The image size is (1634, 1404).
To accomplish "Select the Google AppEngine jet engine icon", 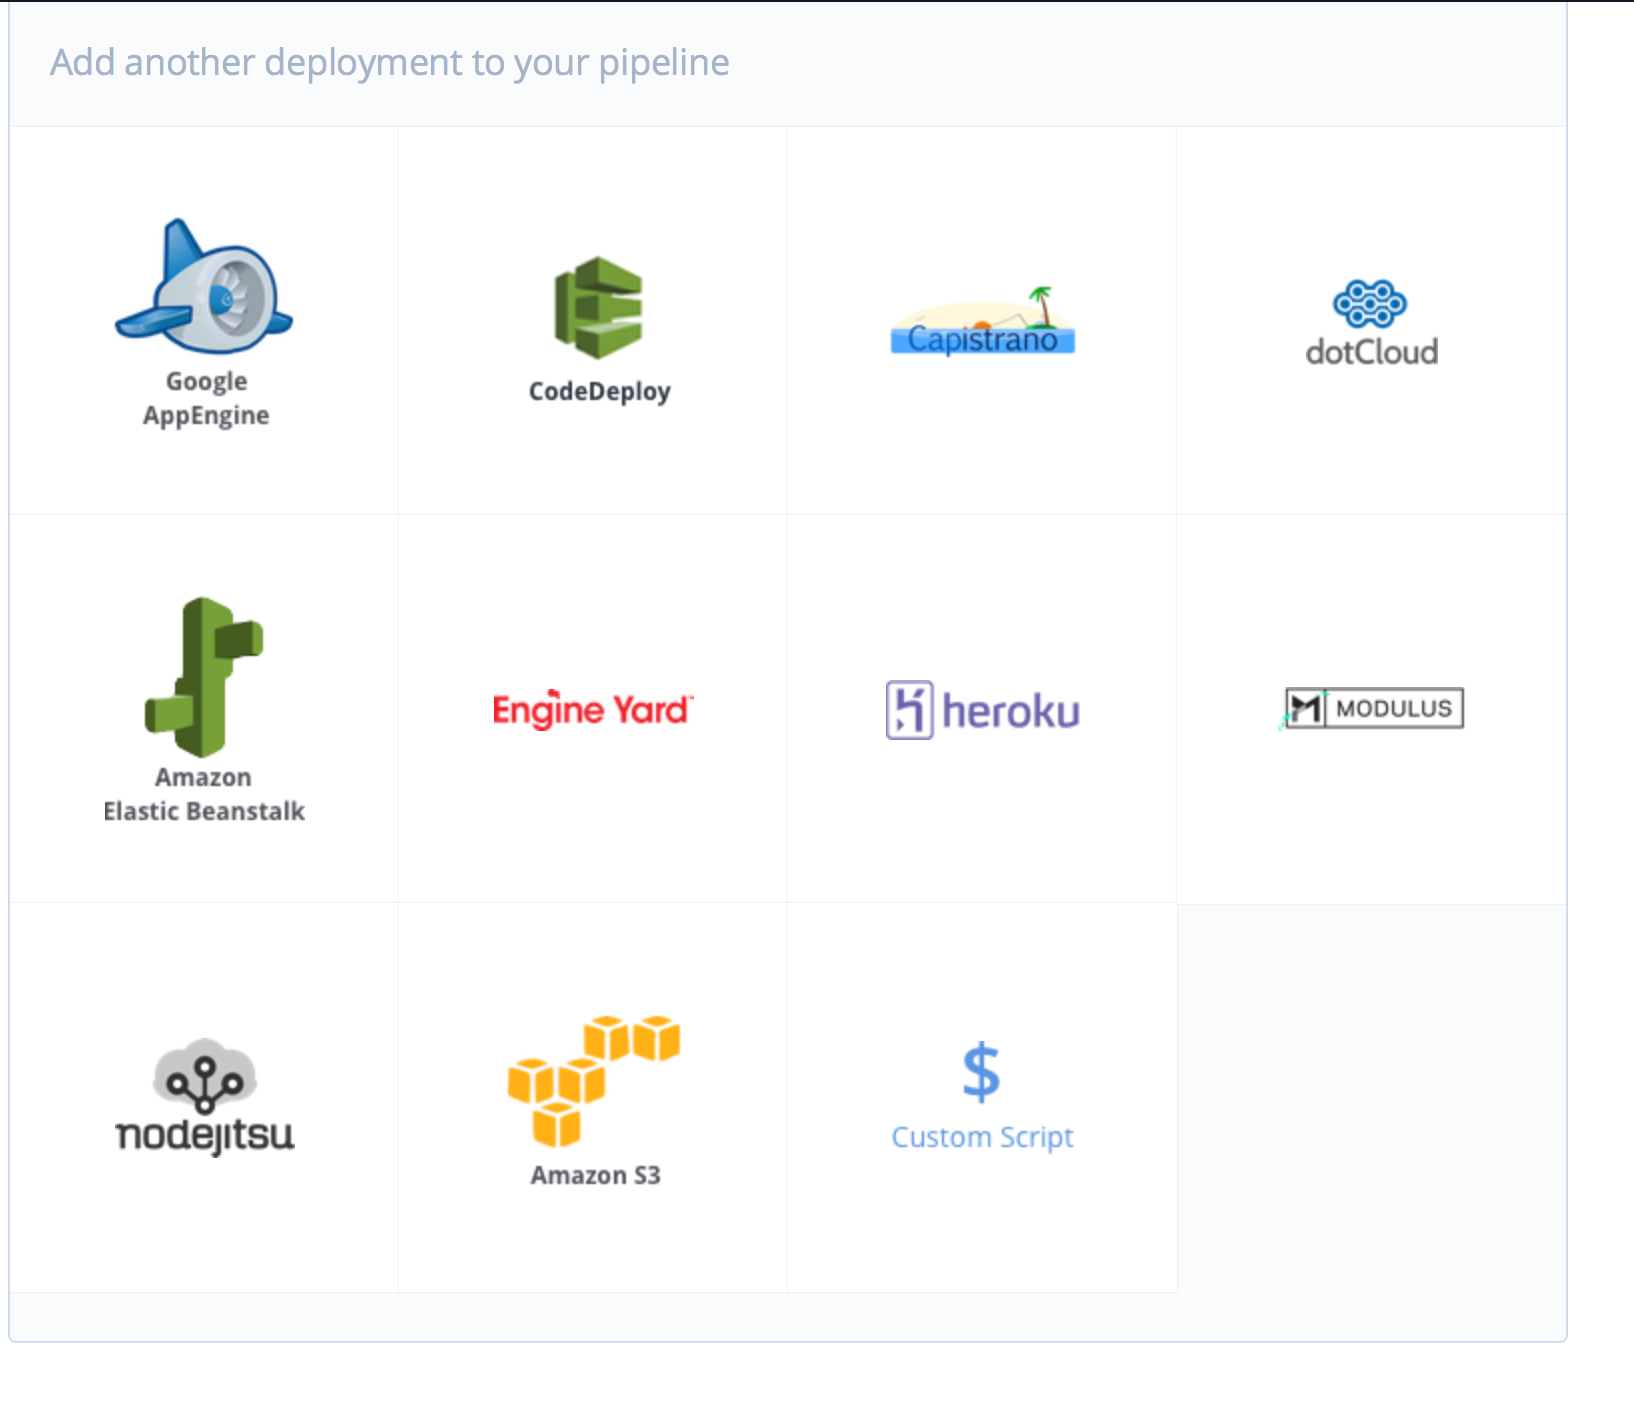I will tap(204, 286).
